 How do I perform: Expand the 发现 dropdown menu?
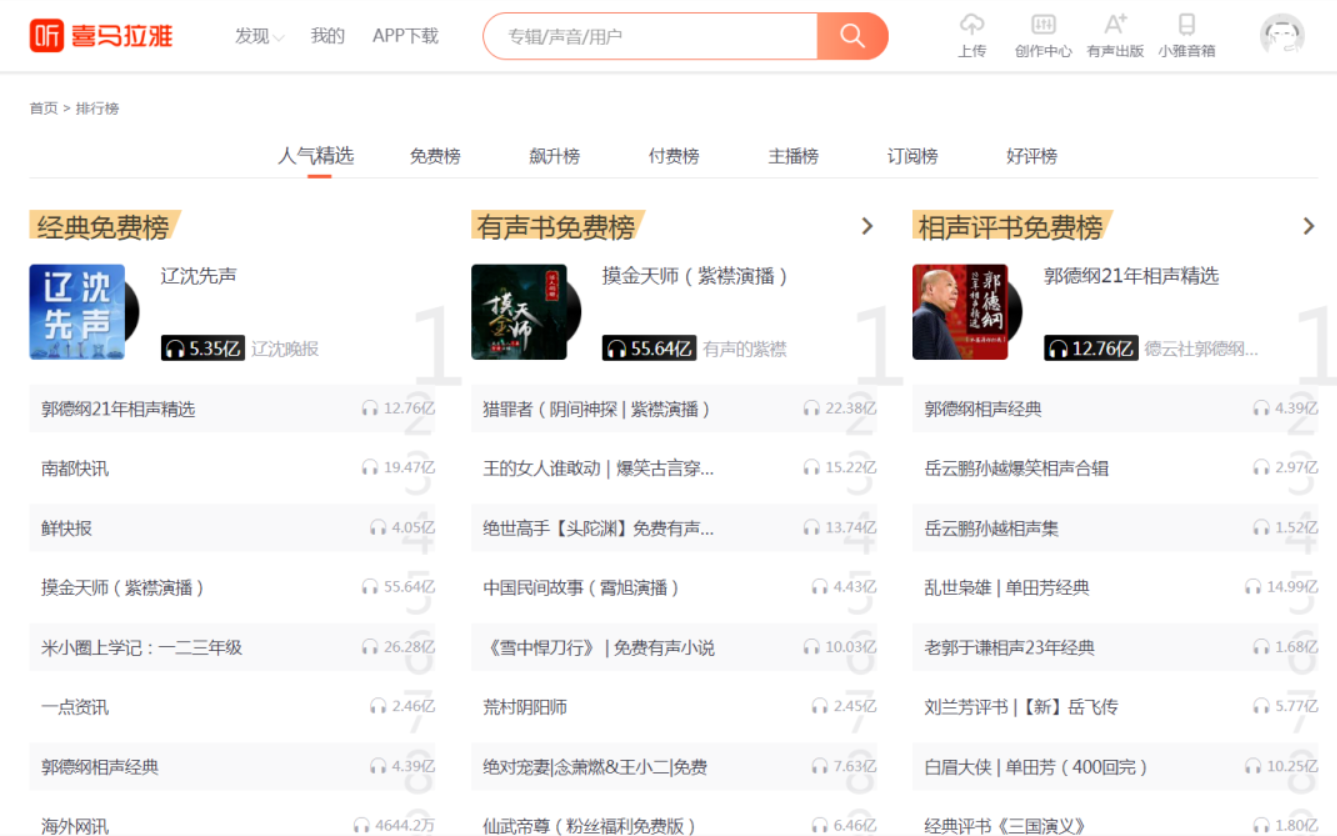pyautogui.click(x=259, y=36)
